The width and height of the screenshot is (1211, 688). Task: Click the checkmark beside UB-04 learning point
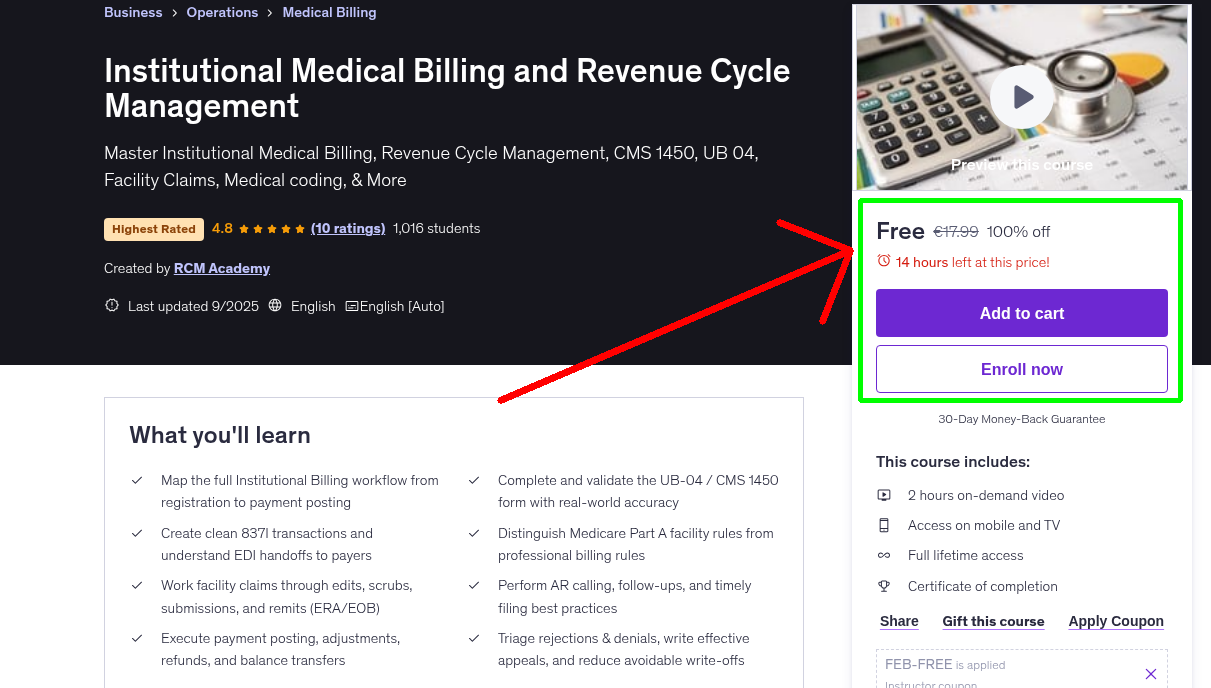tap(474, 480)
